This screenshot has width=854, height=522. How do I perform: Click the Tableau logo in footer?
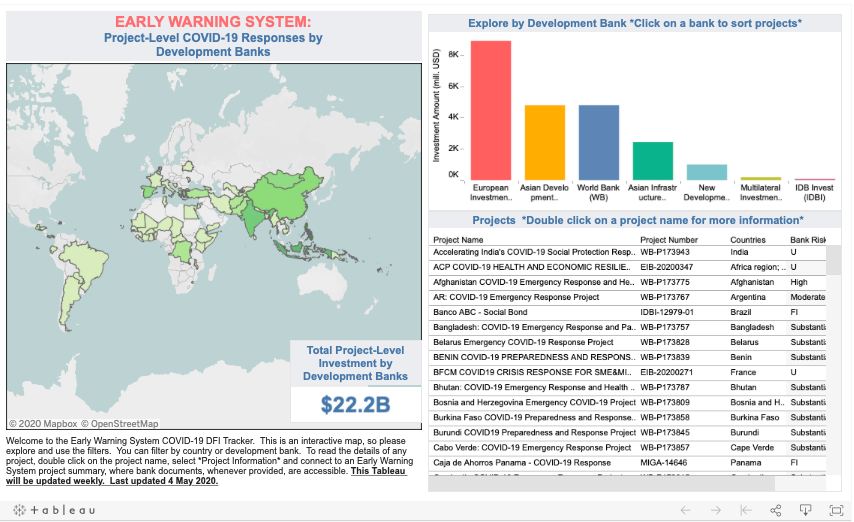tap(54, 510)
